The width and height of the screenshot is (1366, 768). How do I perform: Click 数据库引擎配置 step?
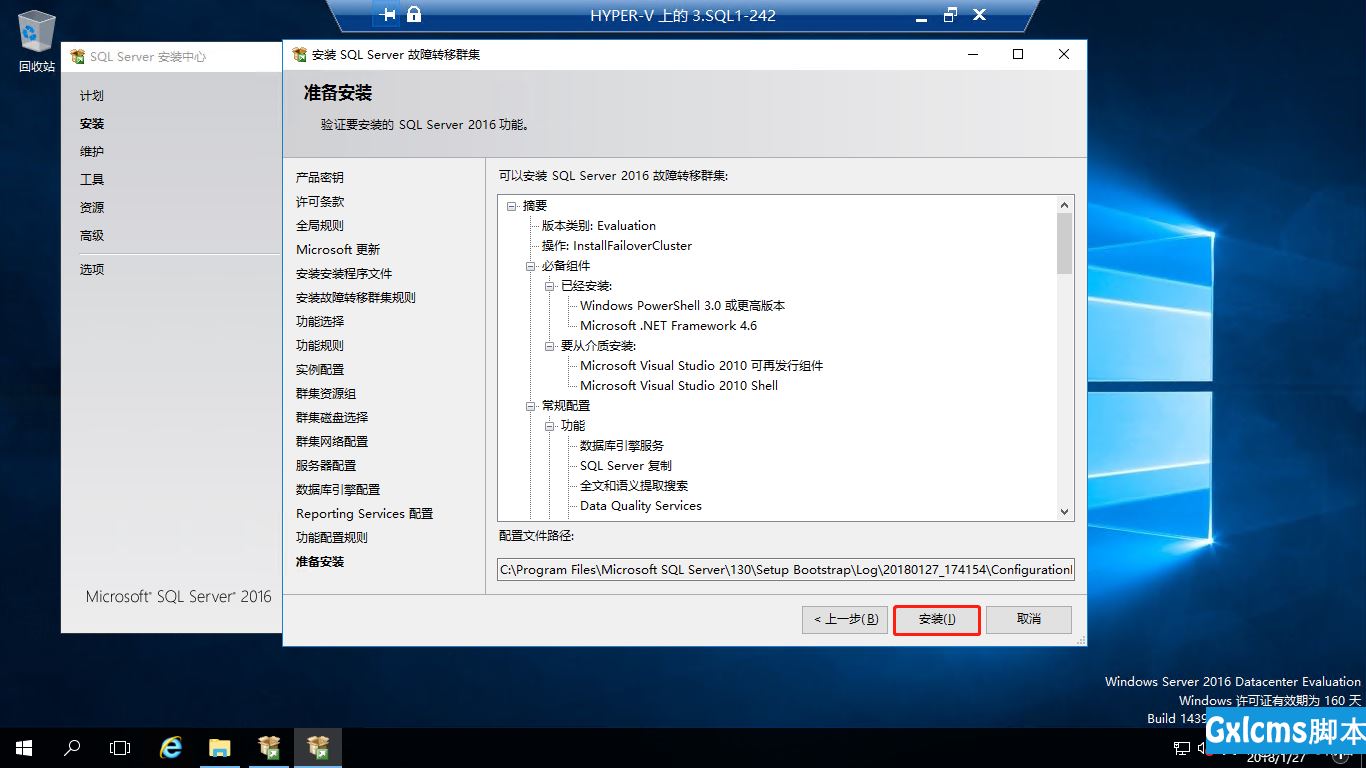tap(338, 489)
